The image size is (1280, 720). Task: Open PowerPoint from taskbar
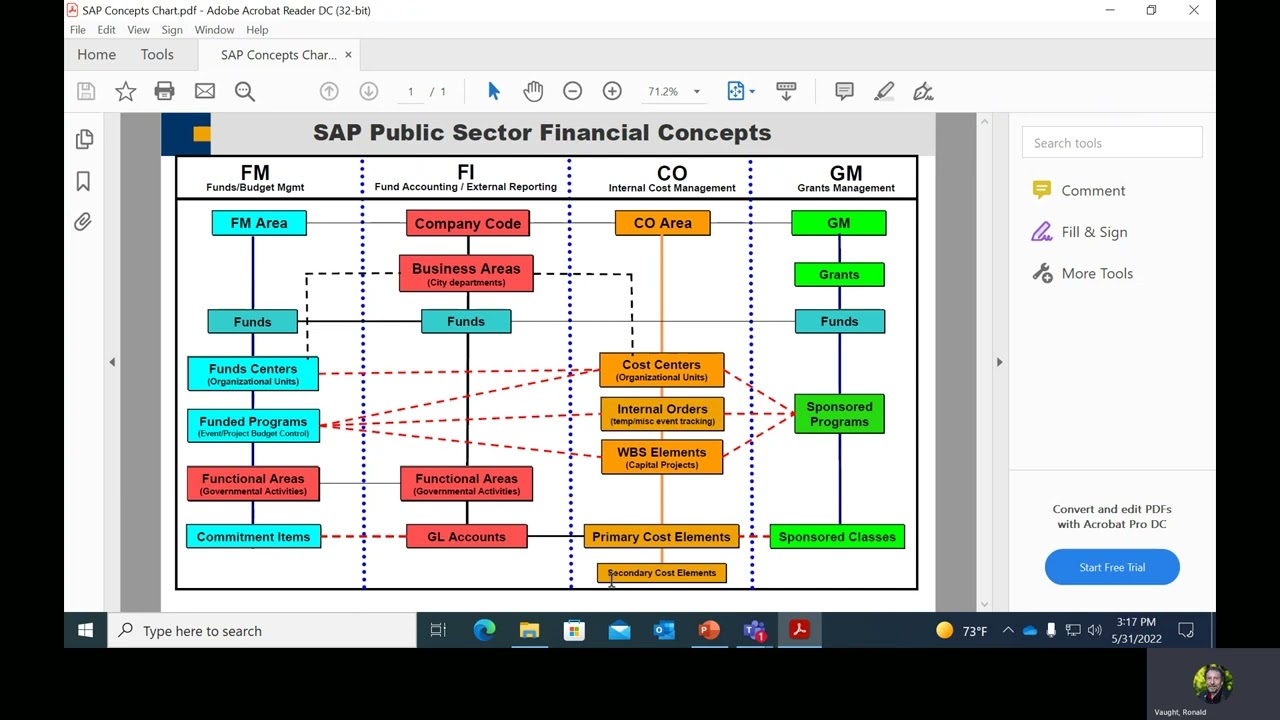click(x=709, y=630)
